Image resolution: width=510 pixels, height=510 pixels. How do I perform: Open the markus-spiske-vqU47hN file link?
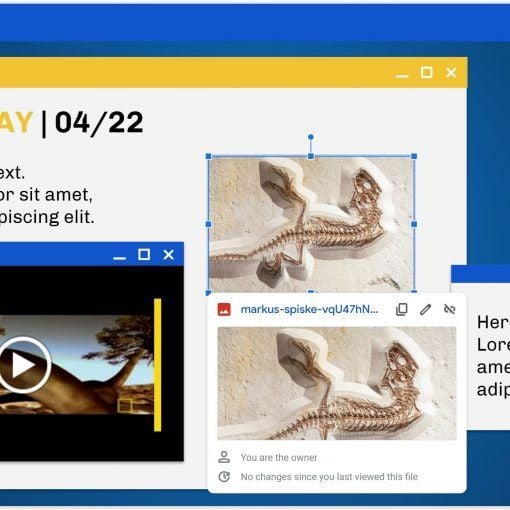click(x=309, y=309)
